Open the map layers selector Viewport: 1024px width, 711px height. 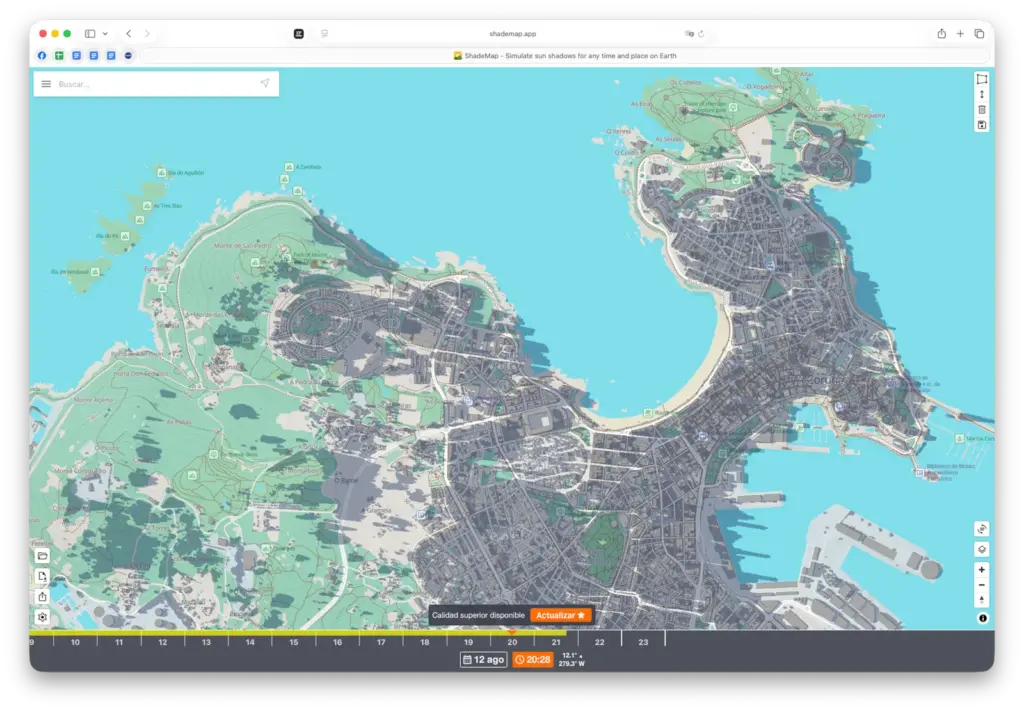982,549
